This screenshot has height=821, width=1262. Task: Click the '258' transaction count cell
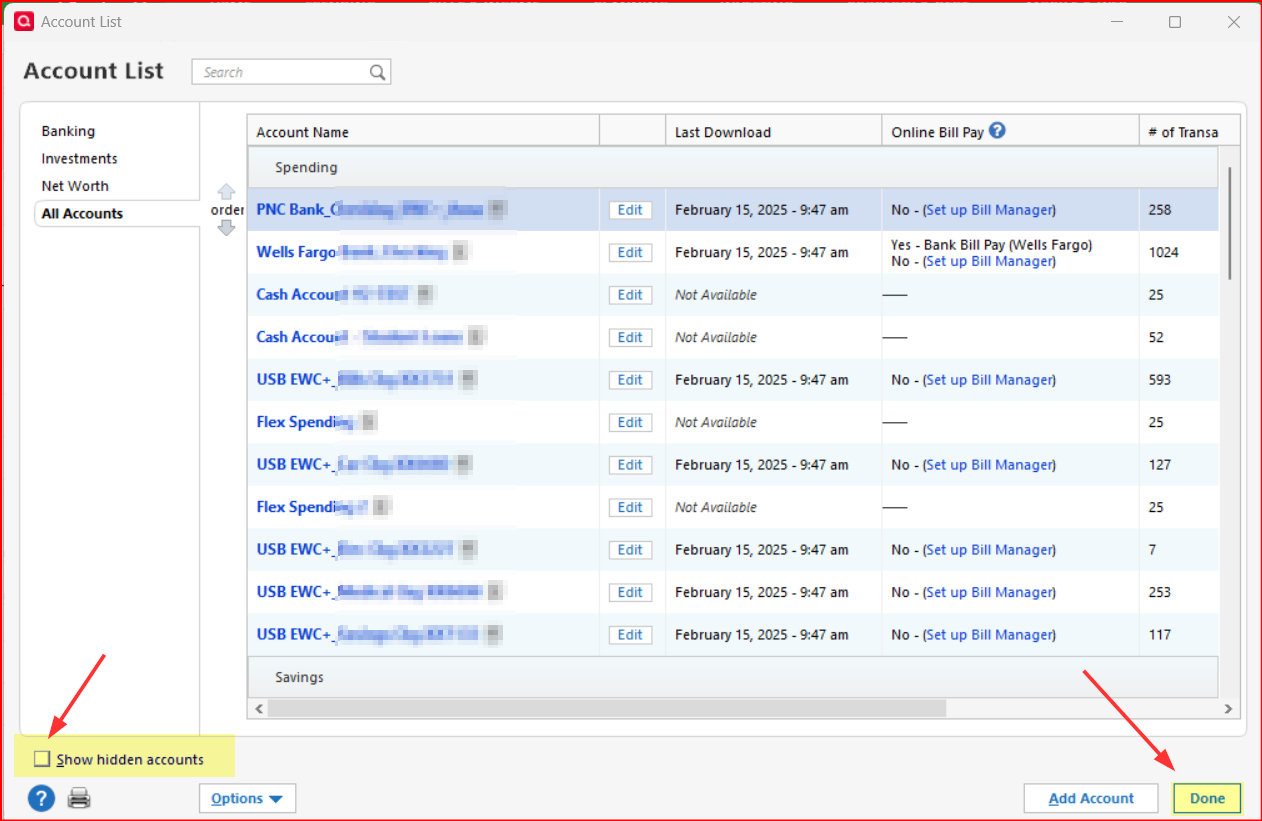(x=1160, y=210)
